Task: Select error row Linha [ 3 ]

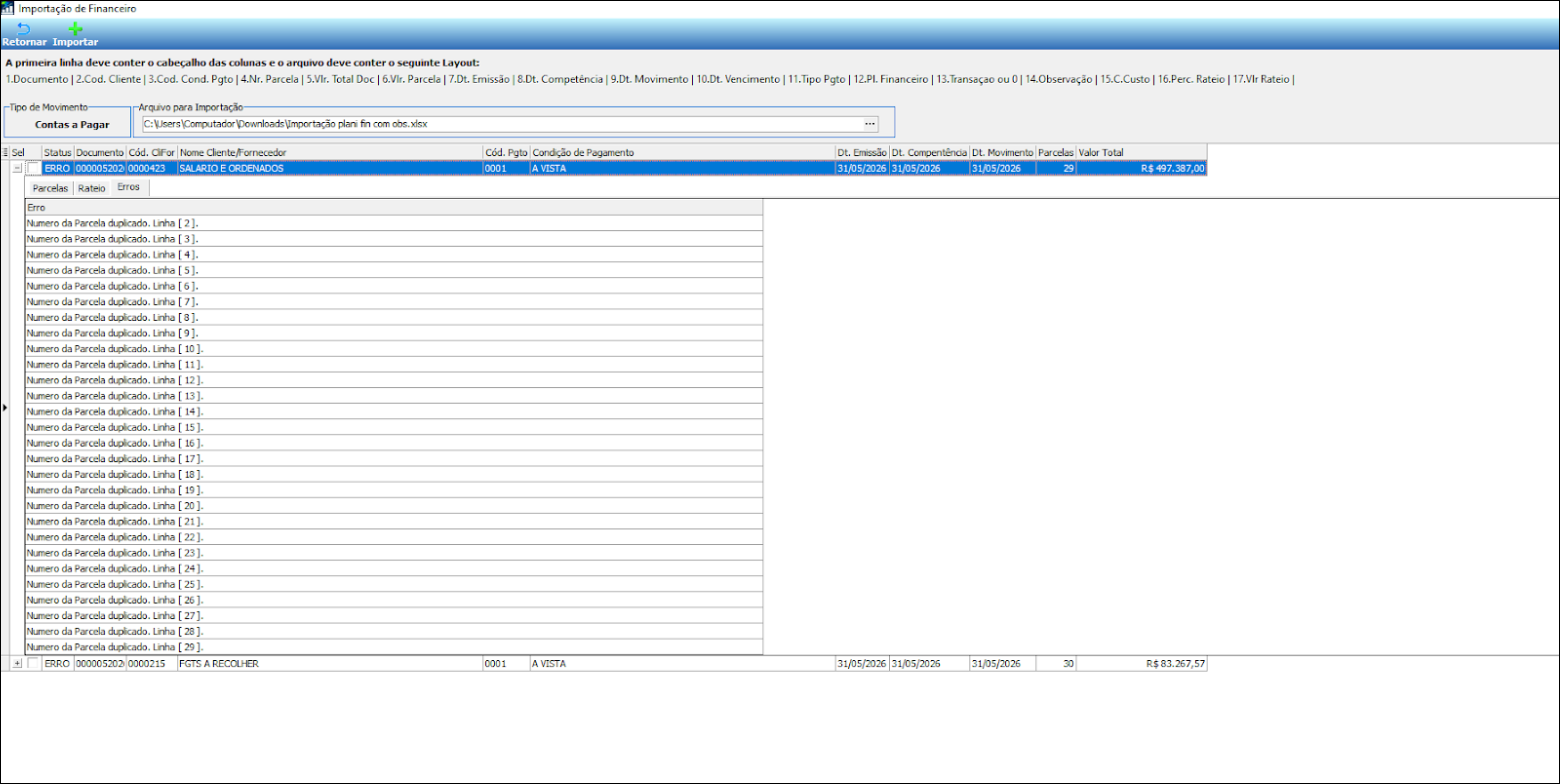Action: [394, 239]
